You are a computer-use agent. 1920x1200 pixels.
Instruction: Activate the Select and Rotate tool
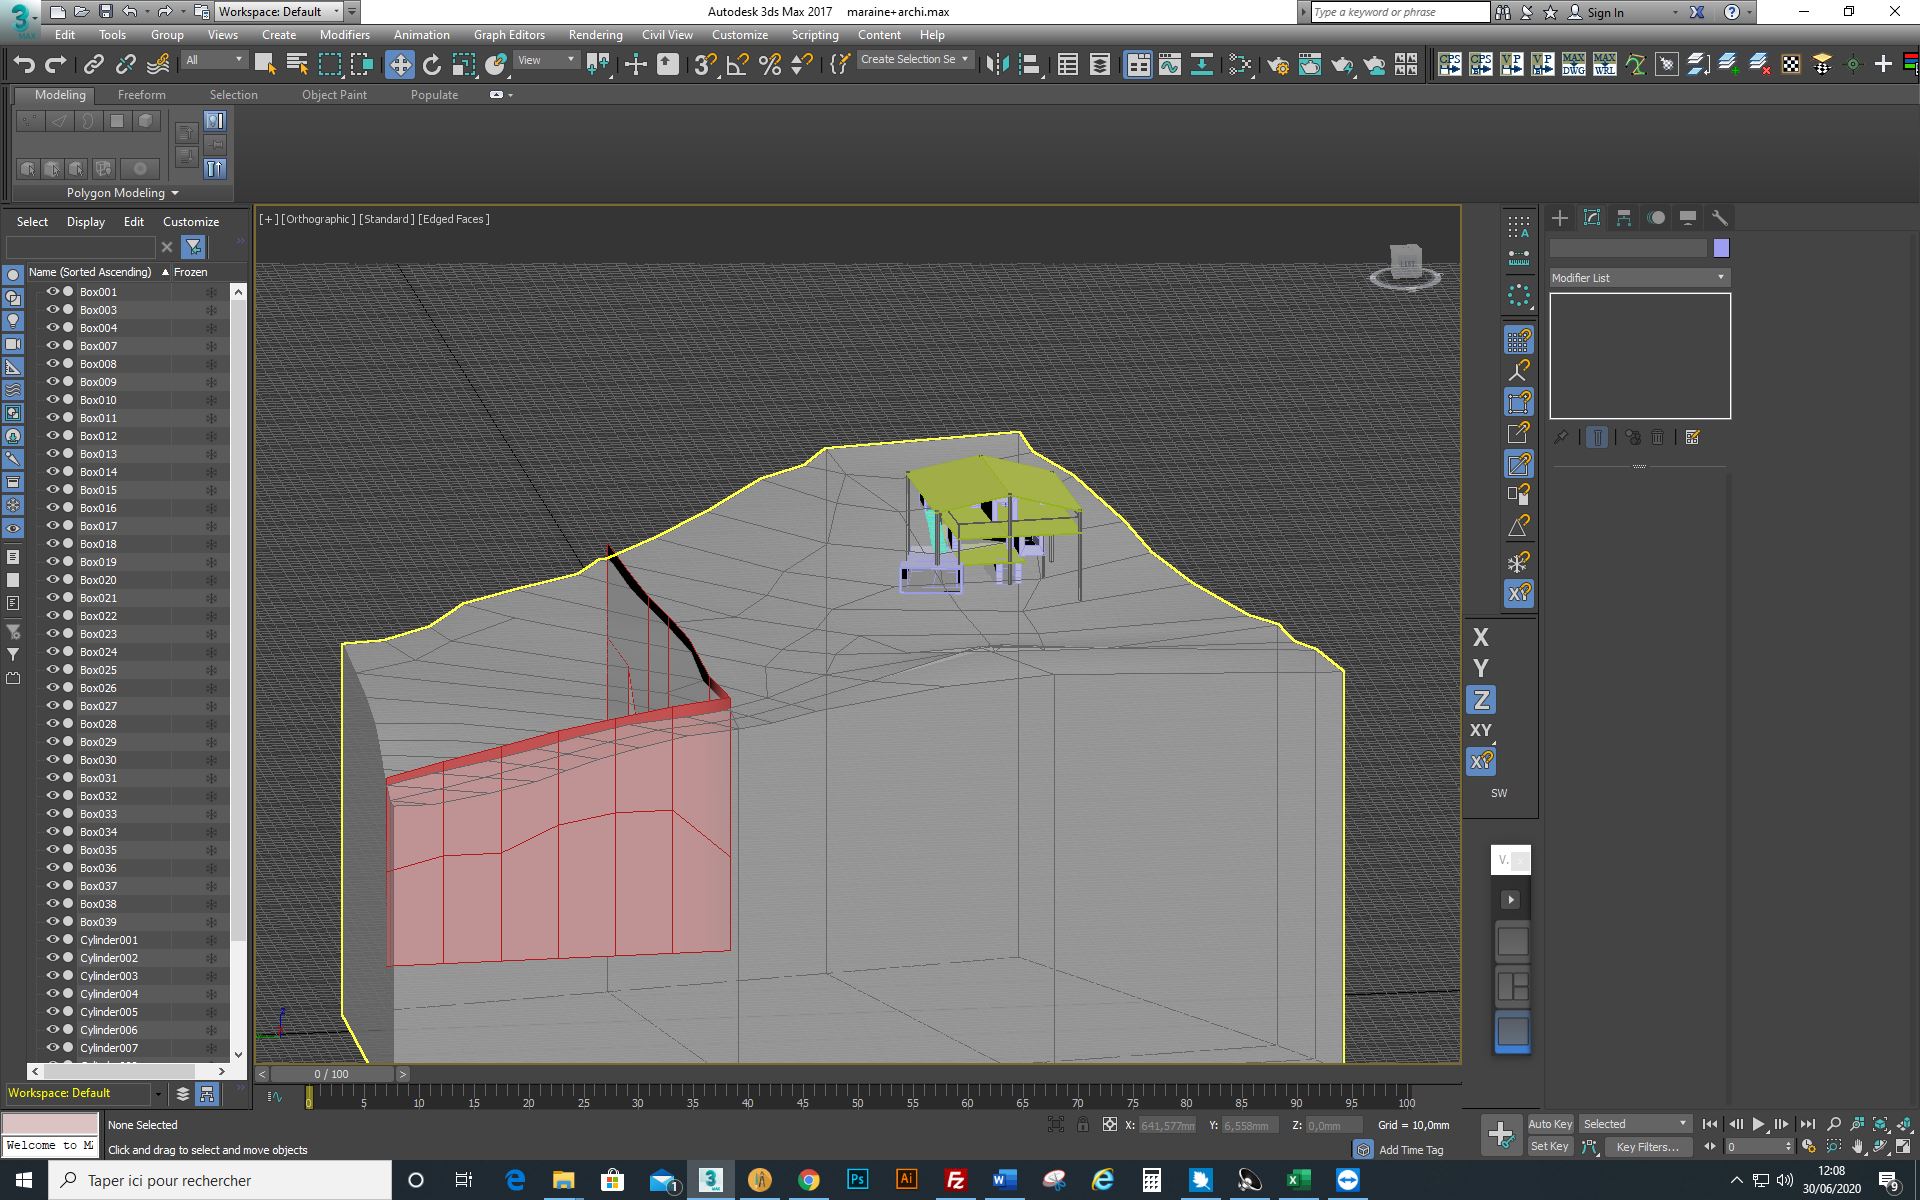pyautogui.click(x=432, y=64)
